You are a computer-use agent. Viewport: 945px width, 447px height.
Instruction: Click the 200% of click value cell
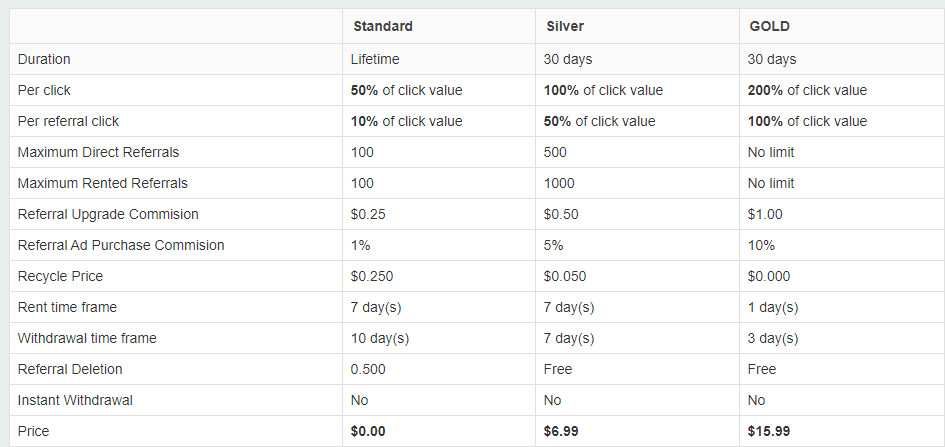[807, 90]
